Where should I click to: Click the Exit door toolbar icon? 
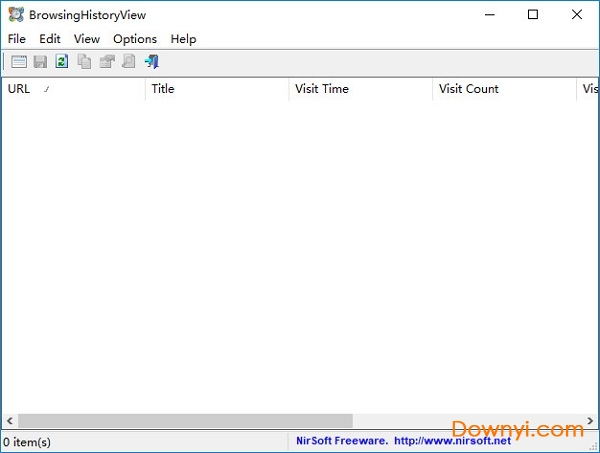(x=151, y=62)
